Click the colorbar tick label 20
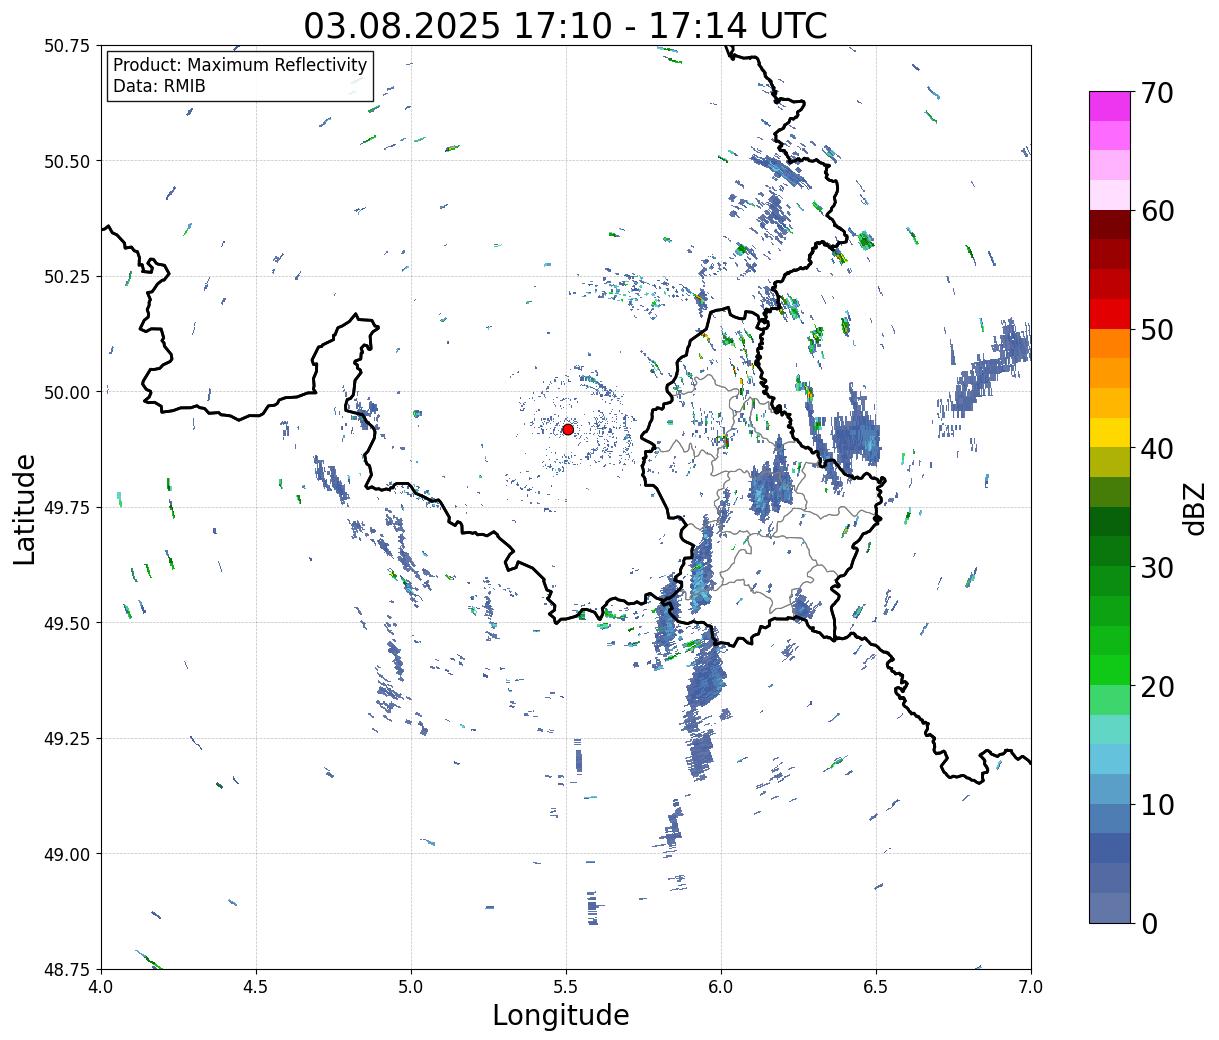This screenshot has height=1040, width=1219. point(1156,687)
